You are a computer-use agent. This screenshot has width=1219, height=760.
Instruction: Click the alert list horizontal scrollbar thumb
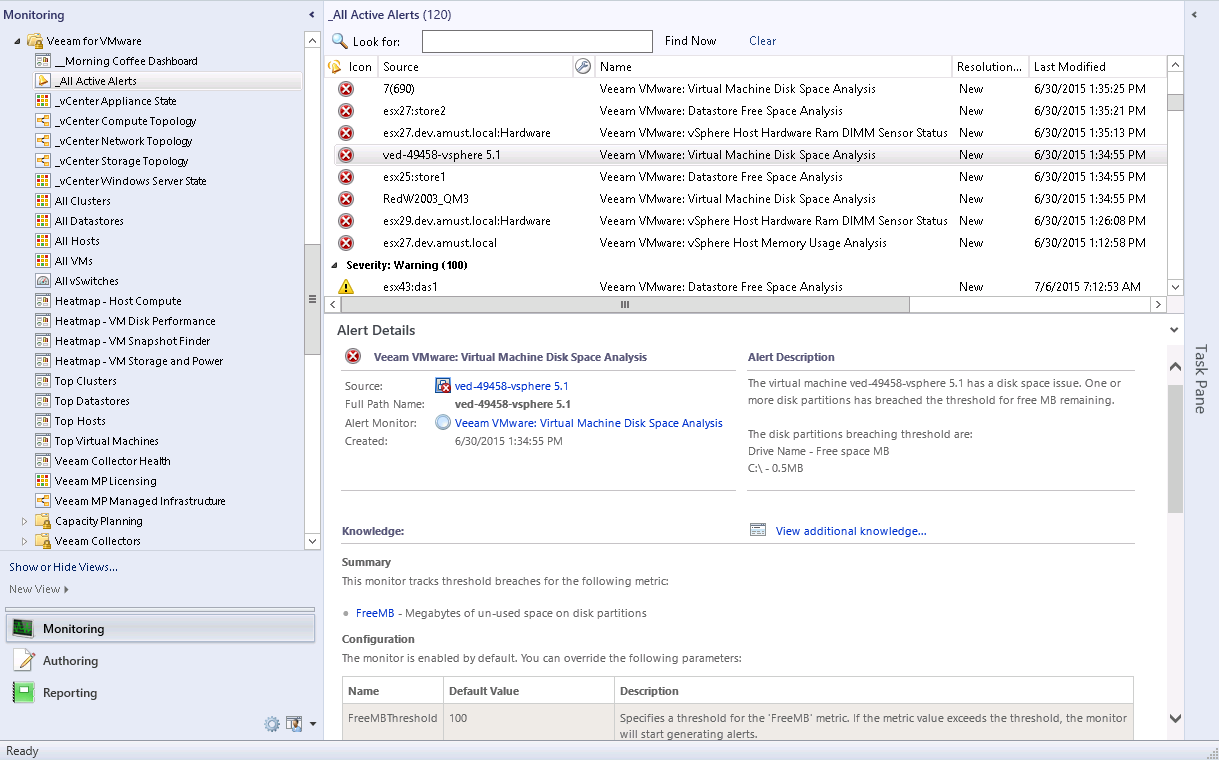[624, 305]
